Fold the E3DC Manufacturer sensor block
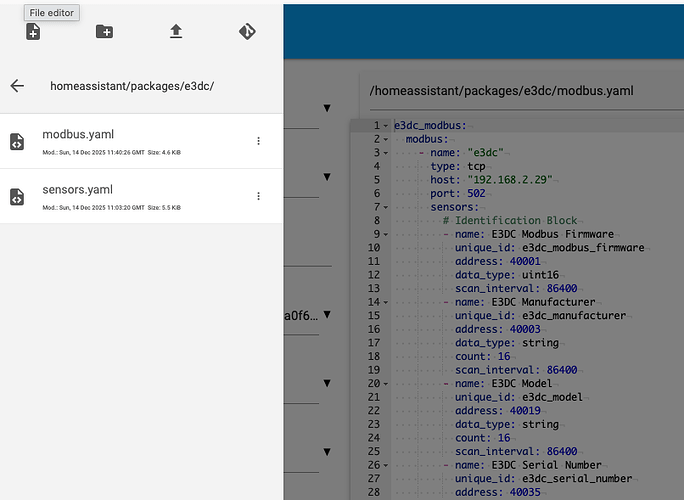Viewport: 684px width, 500px height. click(x=387, y=302)
